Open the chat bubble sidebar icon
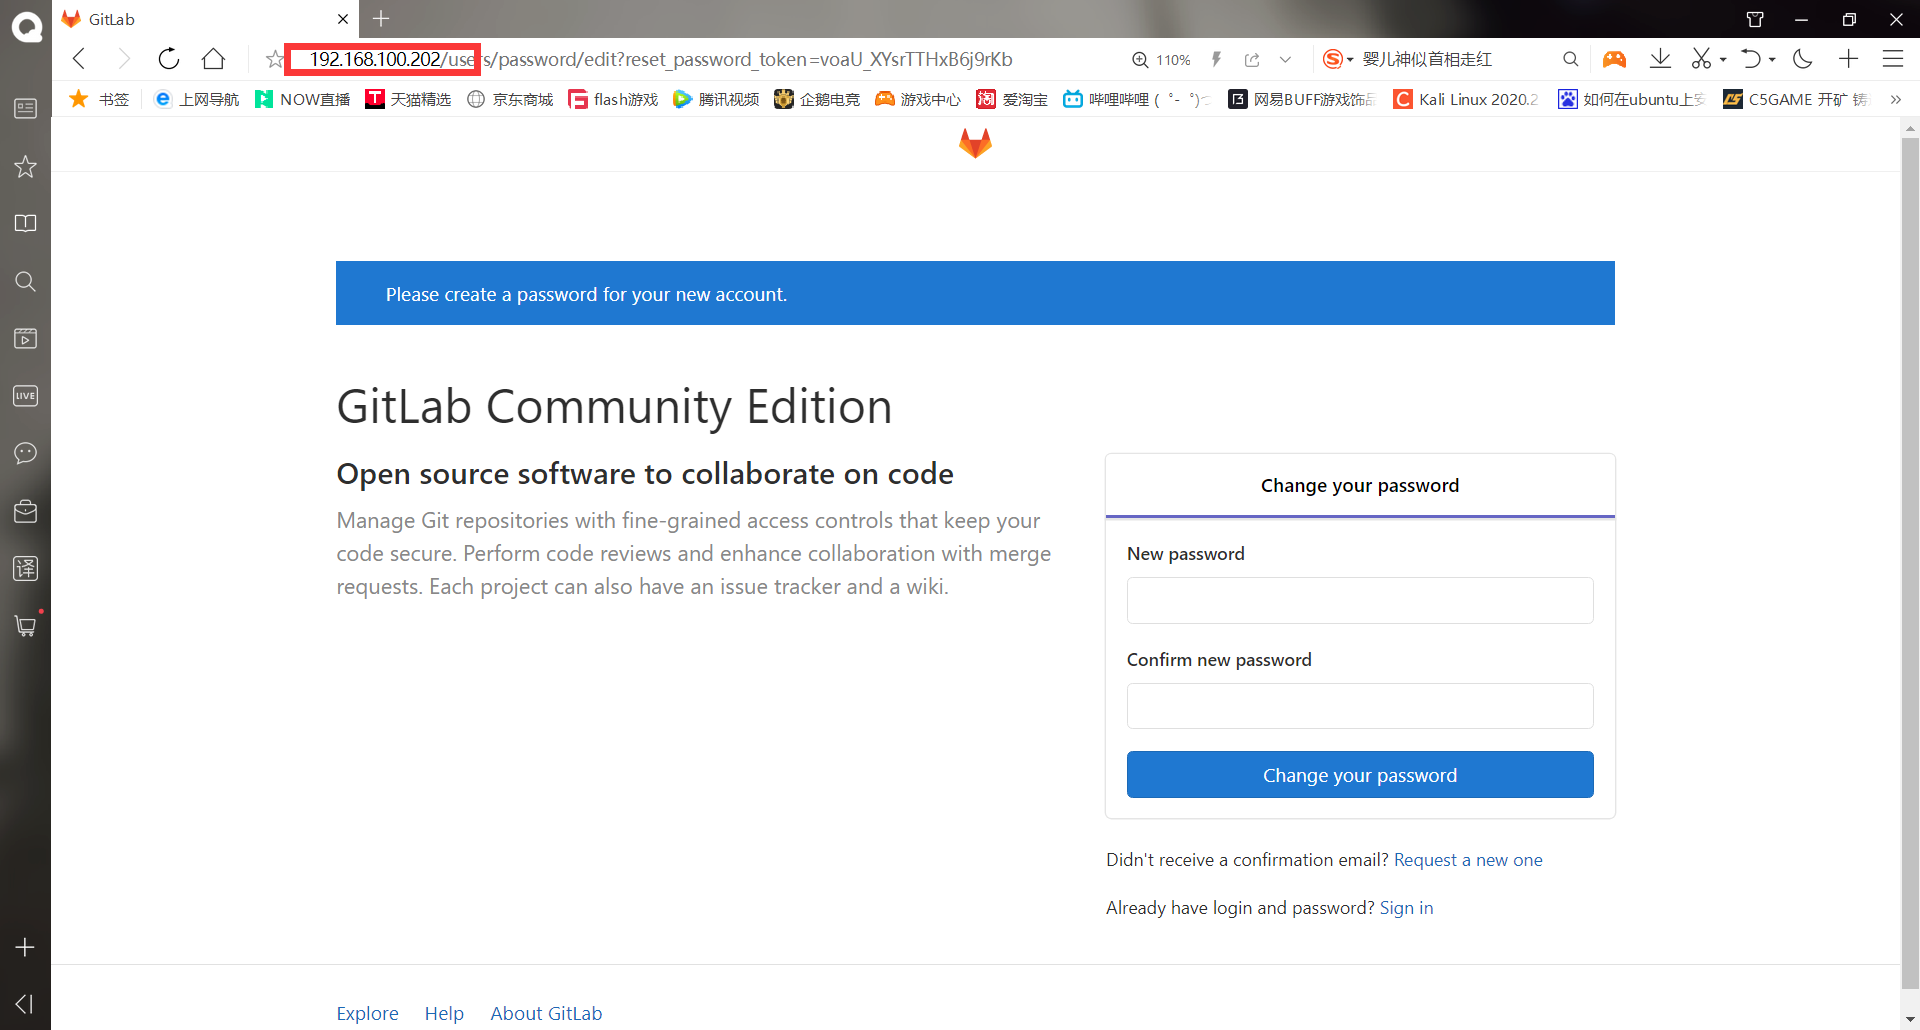The height and width of the screenshot is (1030, 1920). [26, 453]
